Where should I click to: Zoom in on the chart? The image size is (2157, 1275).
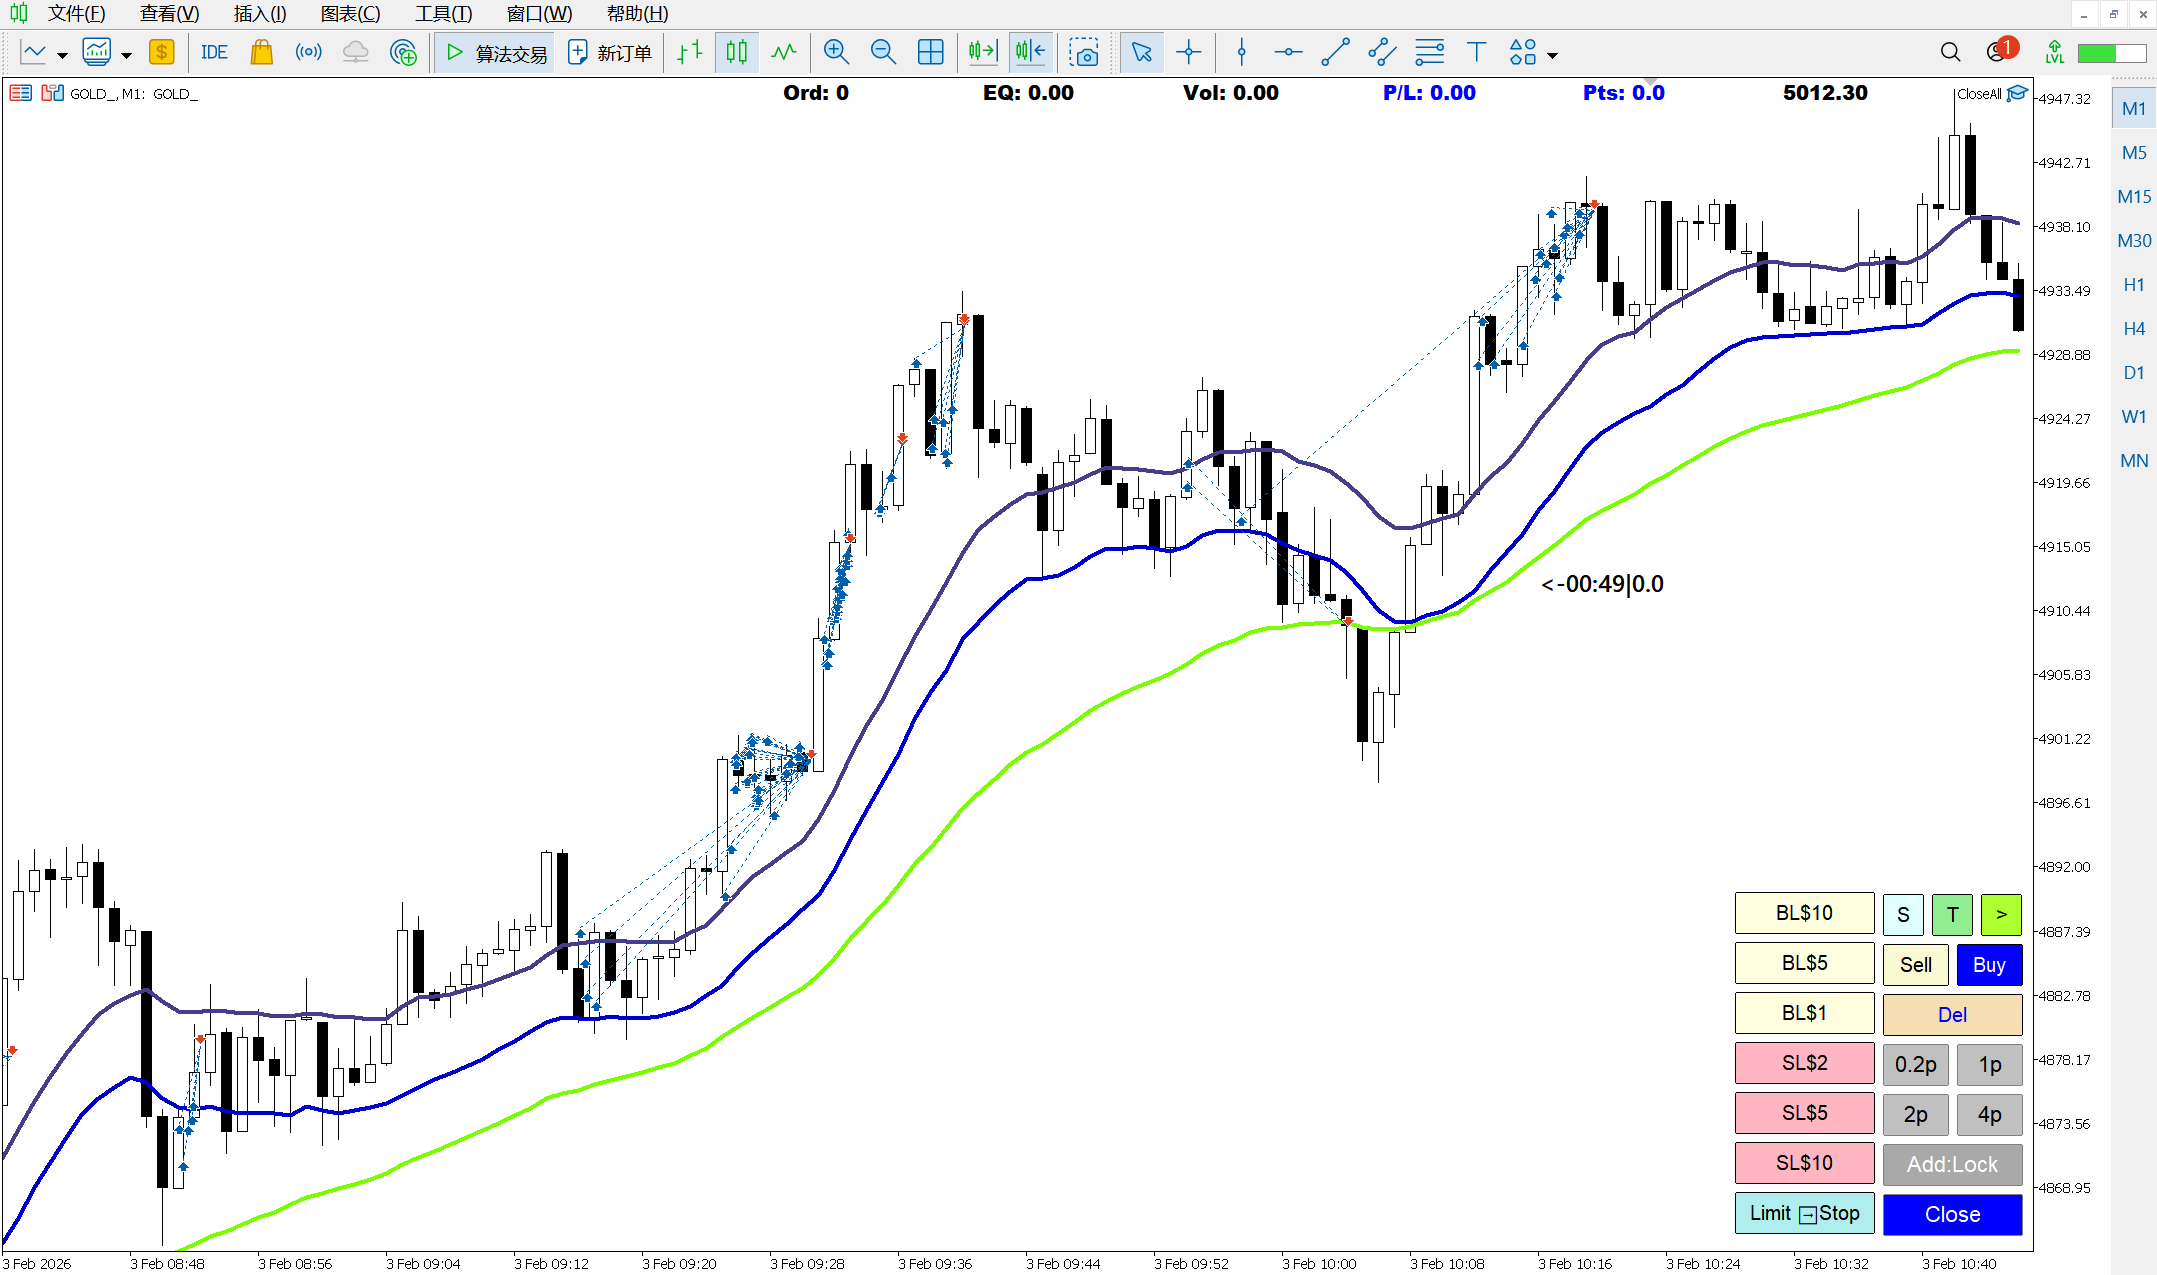836,52
